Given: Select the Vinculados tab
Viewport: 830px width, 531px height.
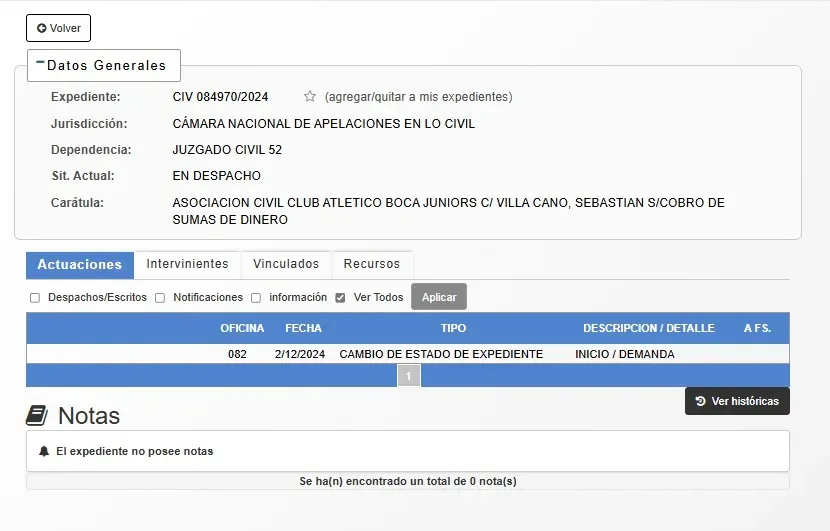Looking at the screenshot, I should tap(286, 264).
